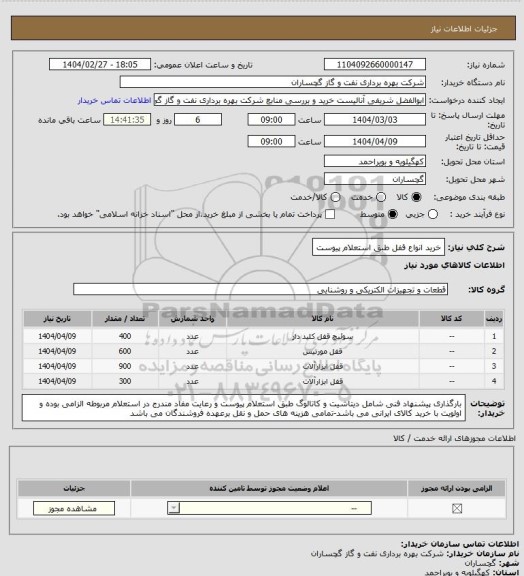
Task: Click the الزامی بودن ارائه مجوز header
Action: click(457, 489)
